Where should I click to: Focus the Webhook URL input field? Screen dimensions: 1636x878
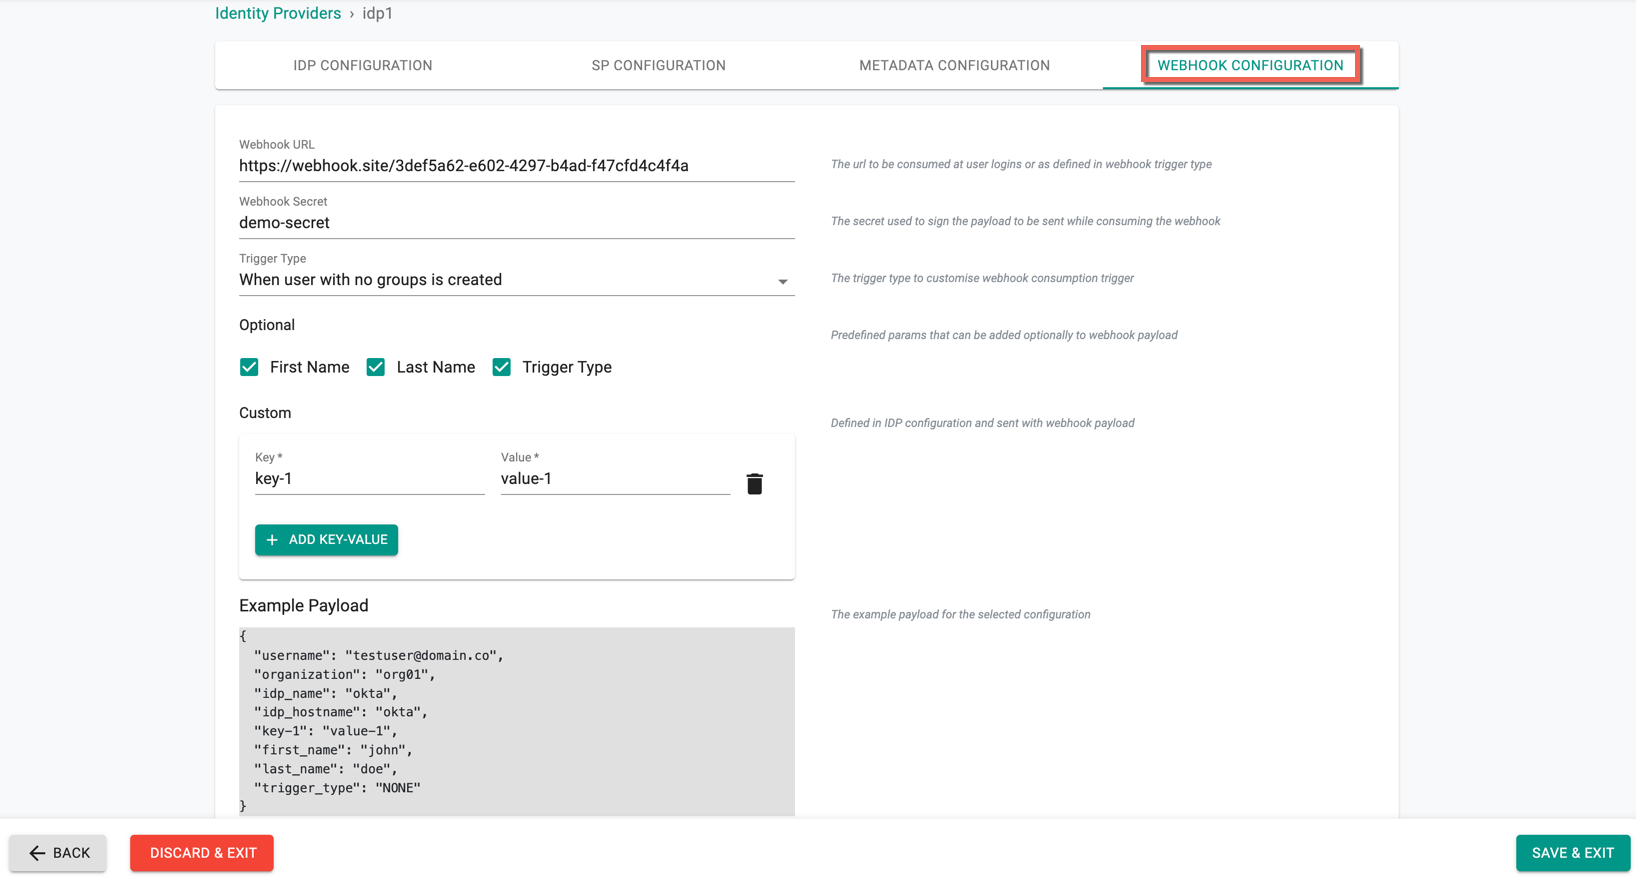[517, 166]
